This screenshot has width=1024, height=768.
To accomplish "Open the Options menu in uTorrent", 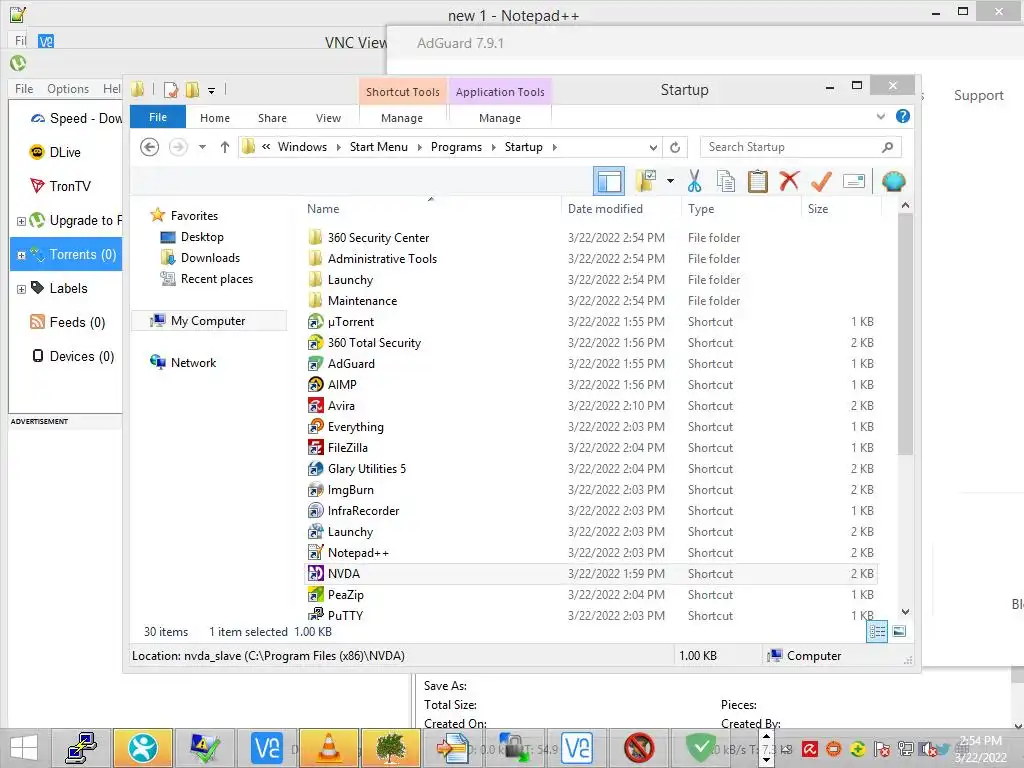I will [68, 89].
